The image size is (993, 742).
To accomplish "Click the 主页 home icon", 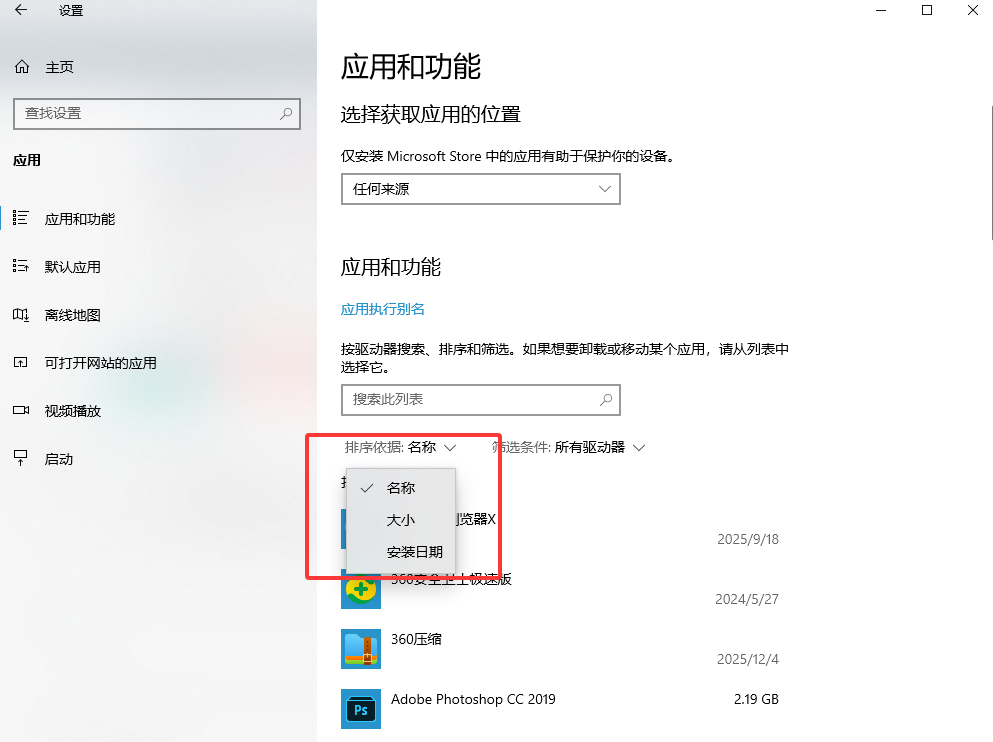I will tap(21, 67).
